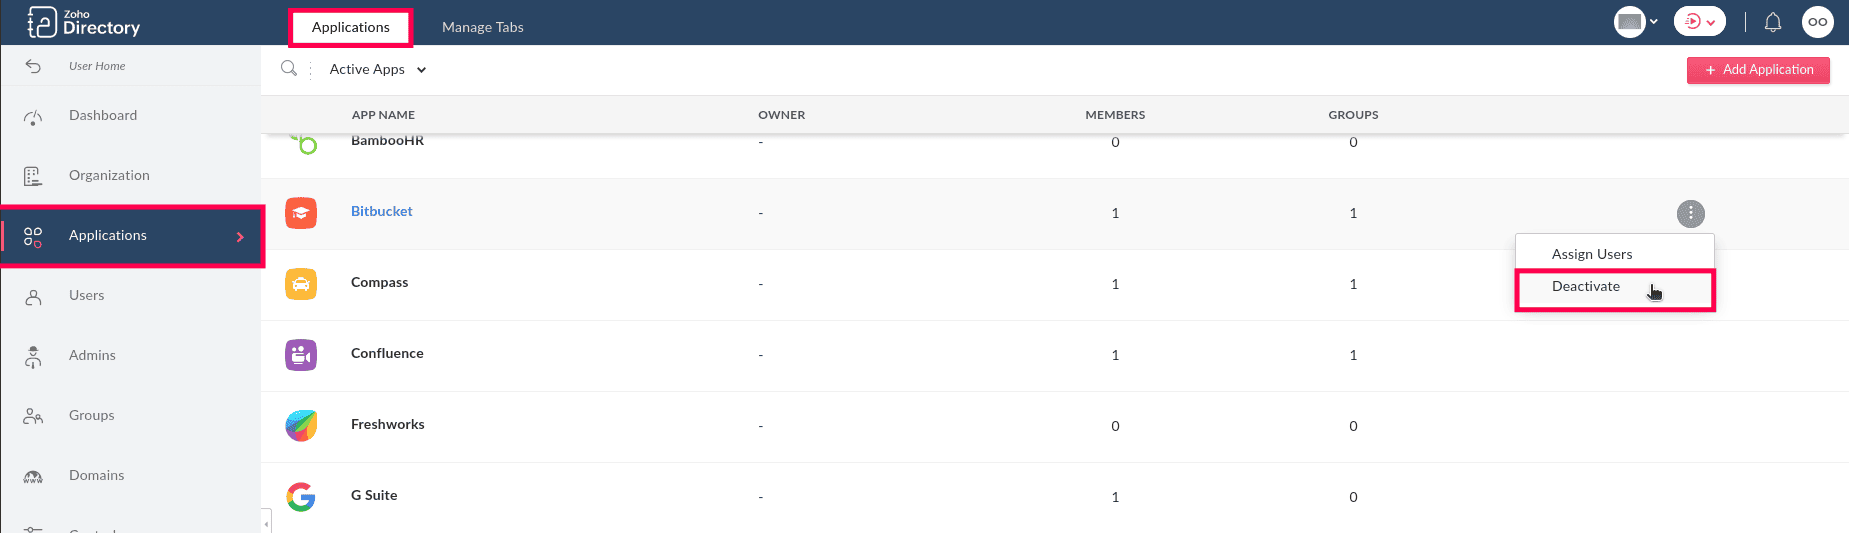Collapse the sidebar using the edge handle
This screenshot has height=533, width=1849.
tap(266, 523)
